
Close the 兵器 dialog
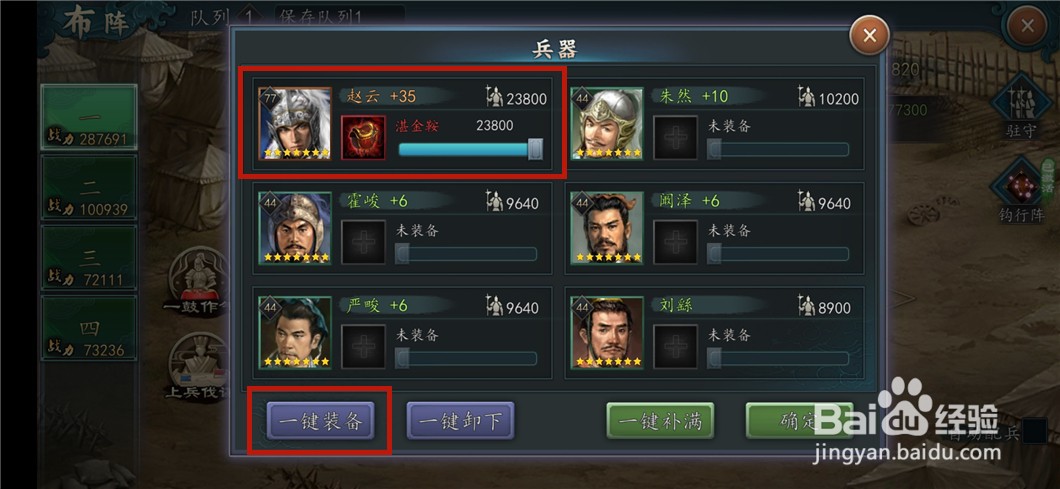pyautogui.click(x=870, y=35)
